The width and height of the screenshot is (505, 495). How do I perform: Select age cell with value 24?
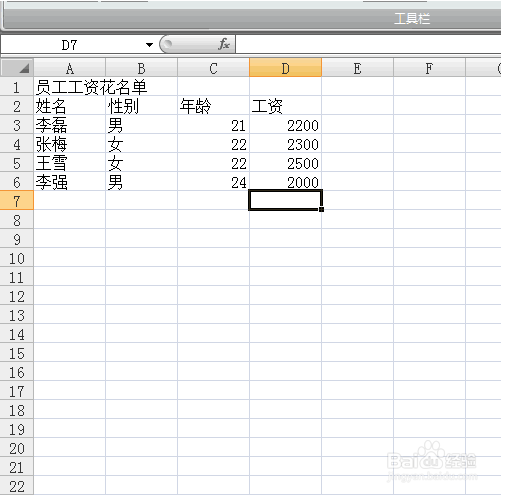(x=214, y=182)
